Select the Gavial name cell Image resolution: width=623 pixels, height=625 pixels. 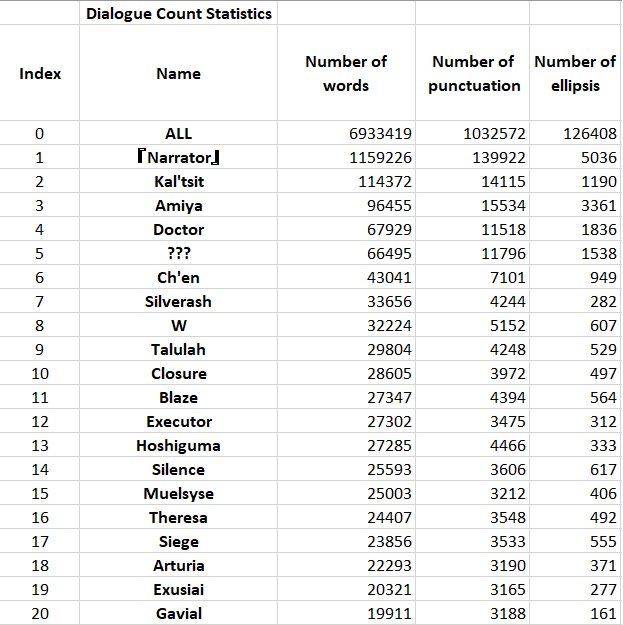pos(178,613)
